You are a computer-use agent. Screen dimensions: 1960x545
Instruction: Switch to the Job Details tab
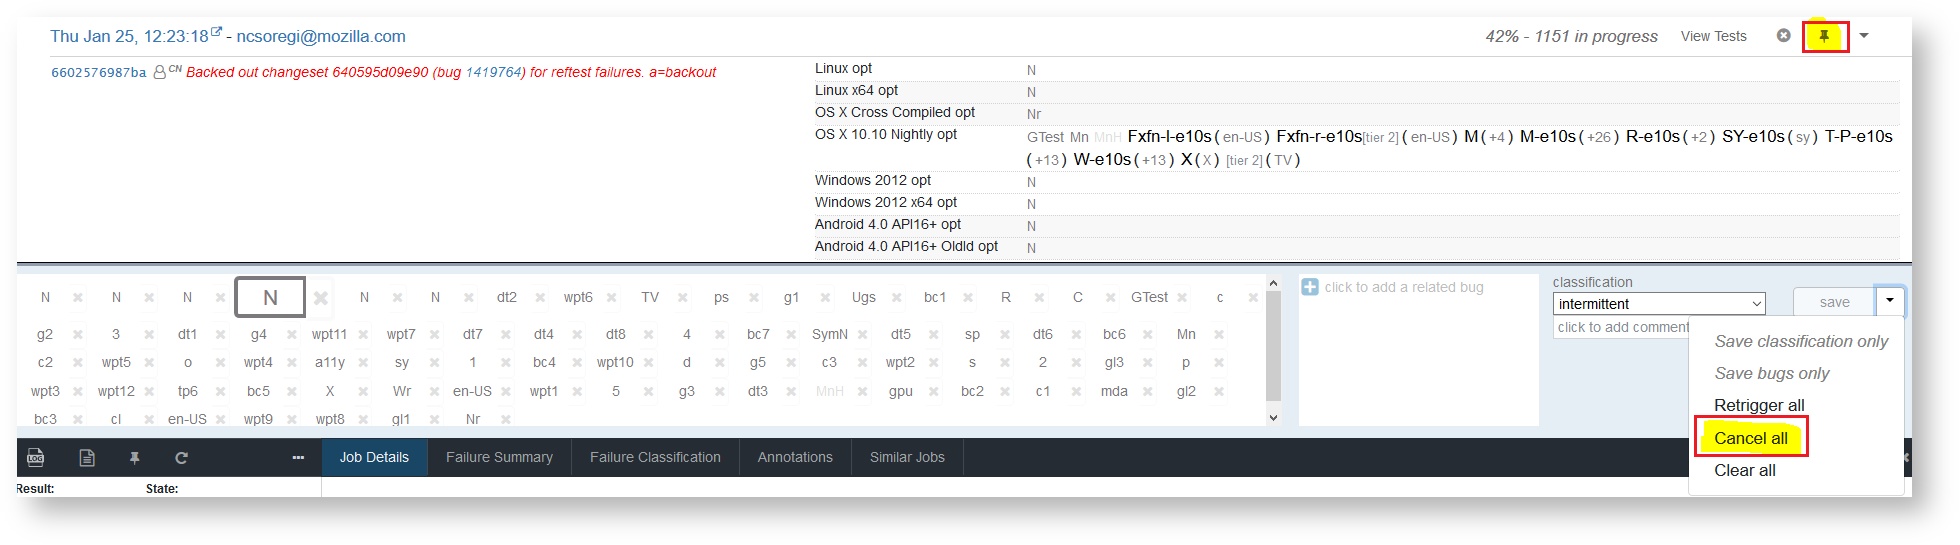[374, 458]
